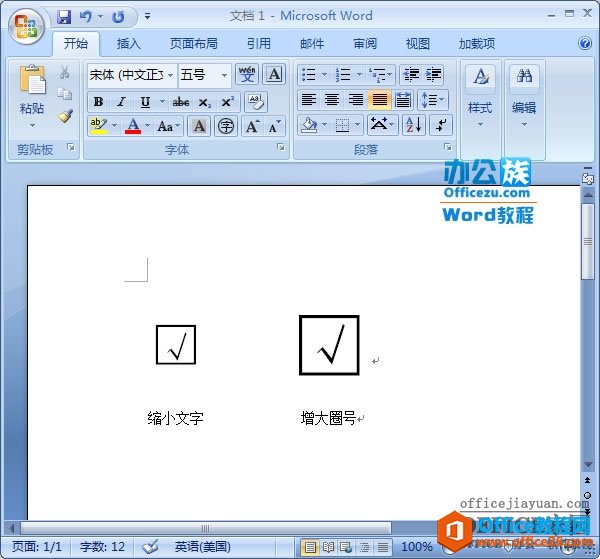Toggle character shading

click(x=199, y=126)
